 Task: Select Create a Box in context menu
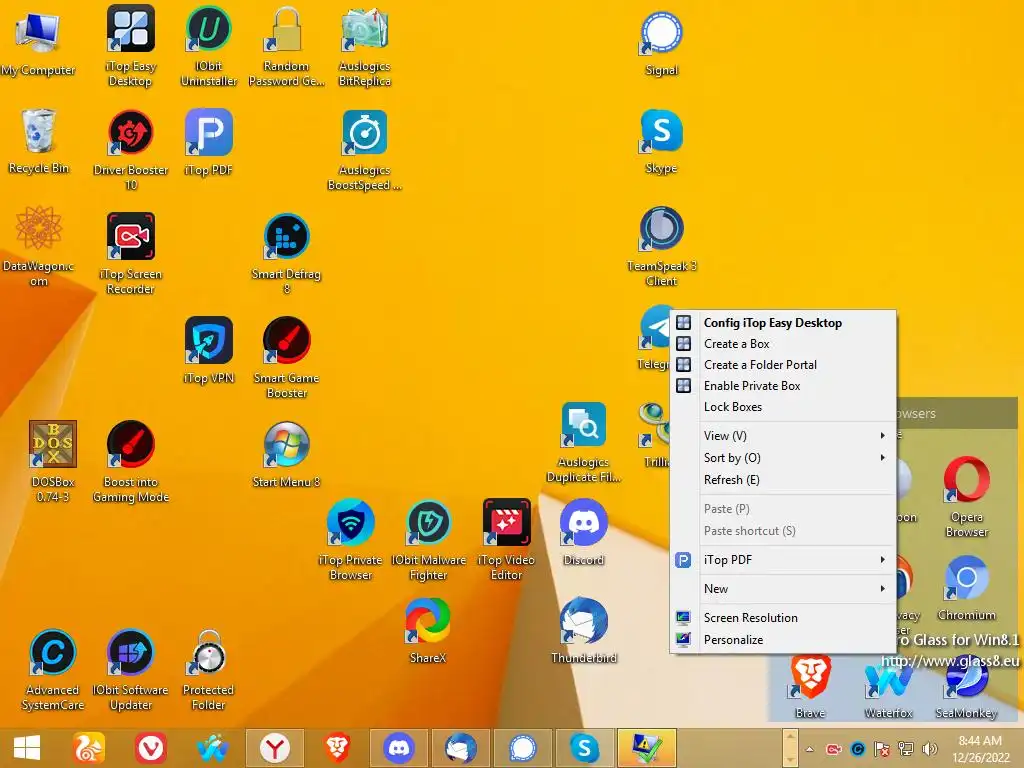783,344
